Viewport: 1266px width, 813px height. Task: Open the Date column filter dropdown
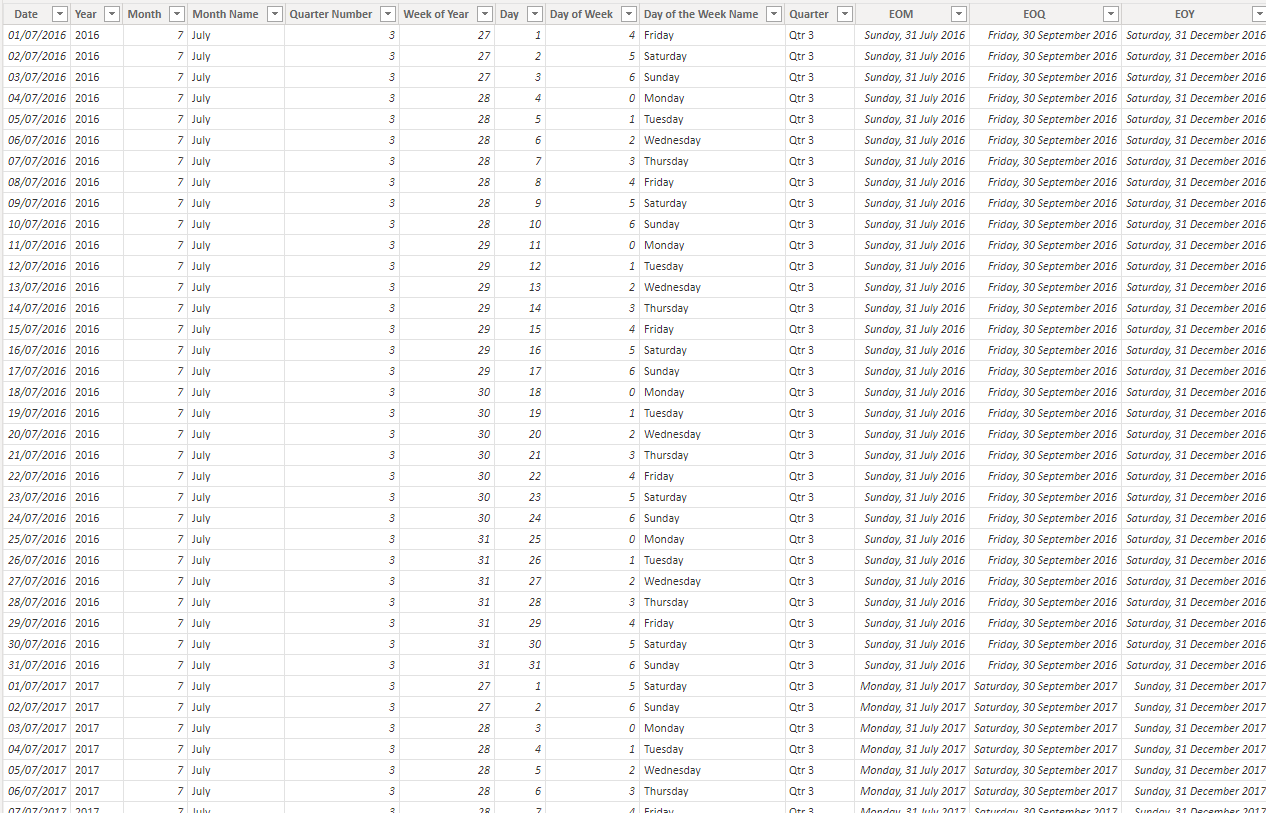[x=59, y=14]
